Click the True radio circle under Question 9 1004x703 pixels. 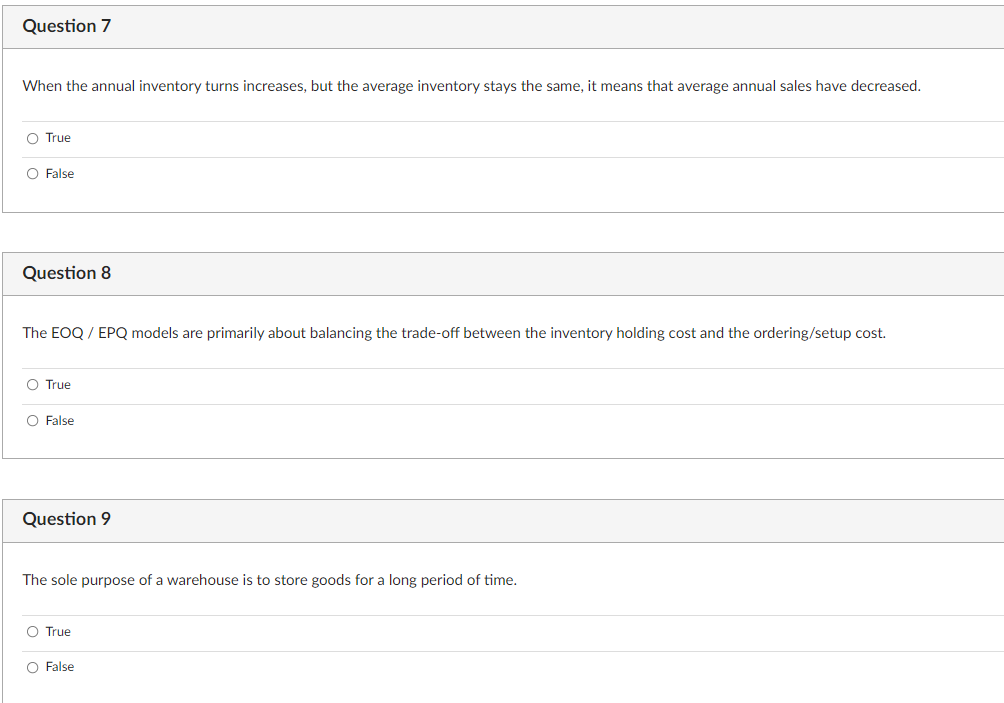click(x=32, y=631)
